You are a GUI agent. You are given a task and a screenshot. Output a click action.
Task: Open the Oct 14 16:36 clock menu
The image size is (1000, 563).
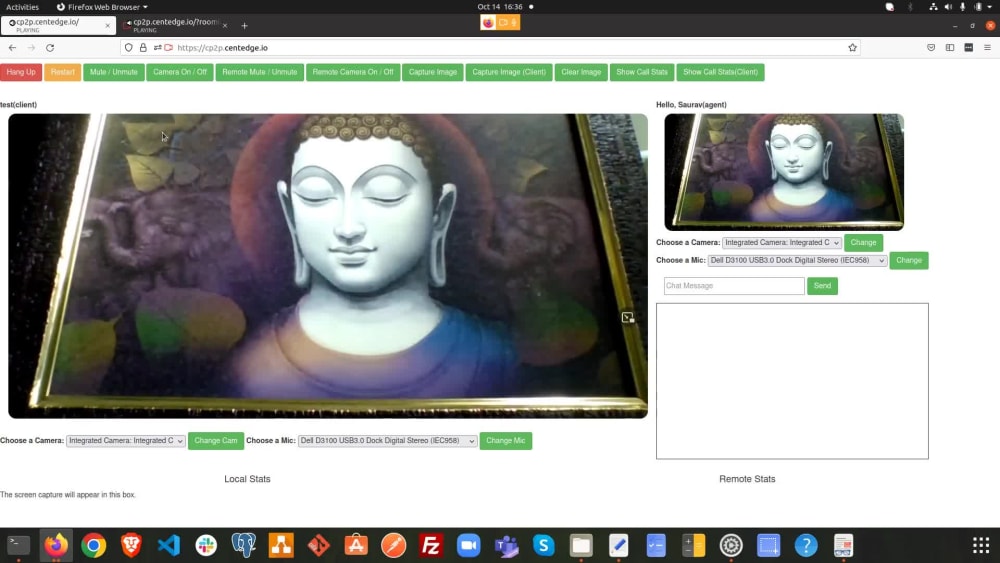click(500, 7)
